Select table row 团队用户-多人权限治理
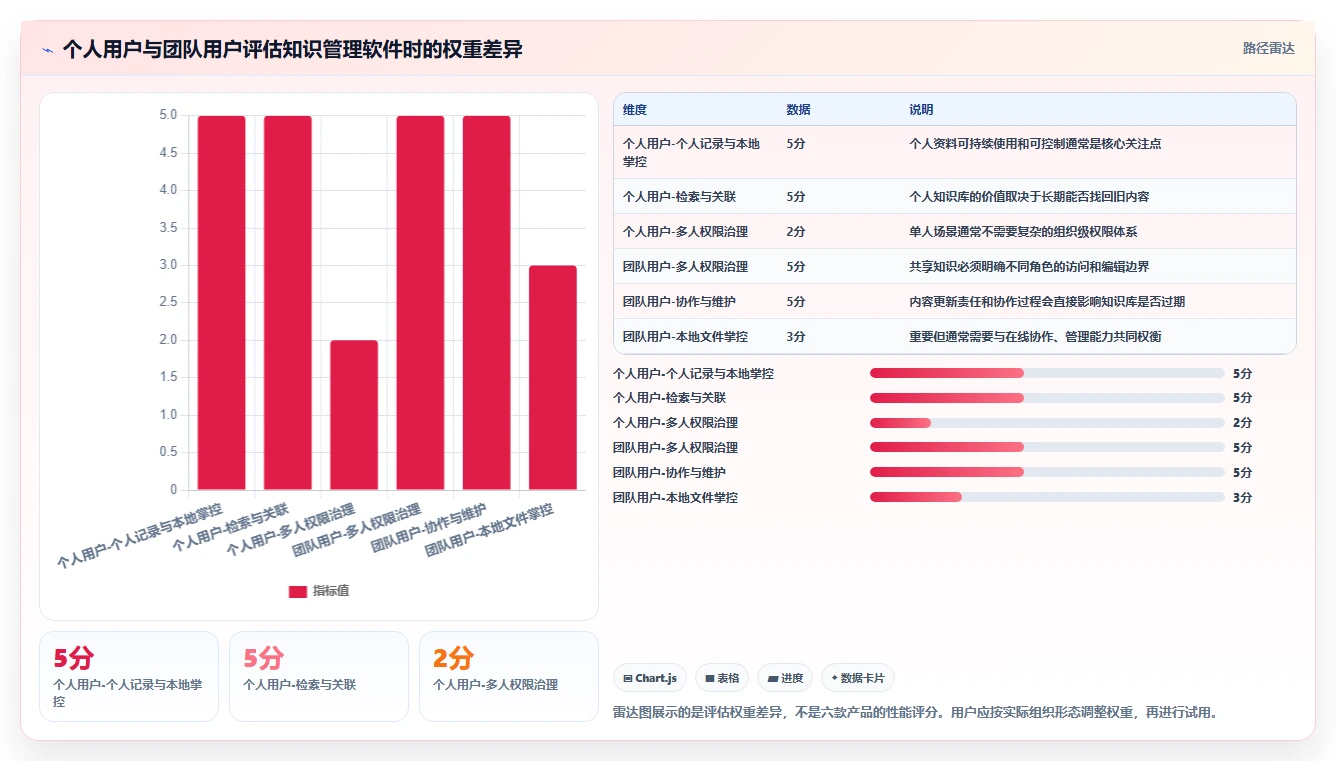The width and height of the screenshot is (1336, 761). pos(955,267)
